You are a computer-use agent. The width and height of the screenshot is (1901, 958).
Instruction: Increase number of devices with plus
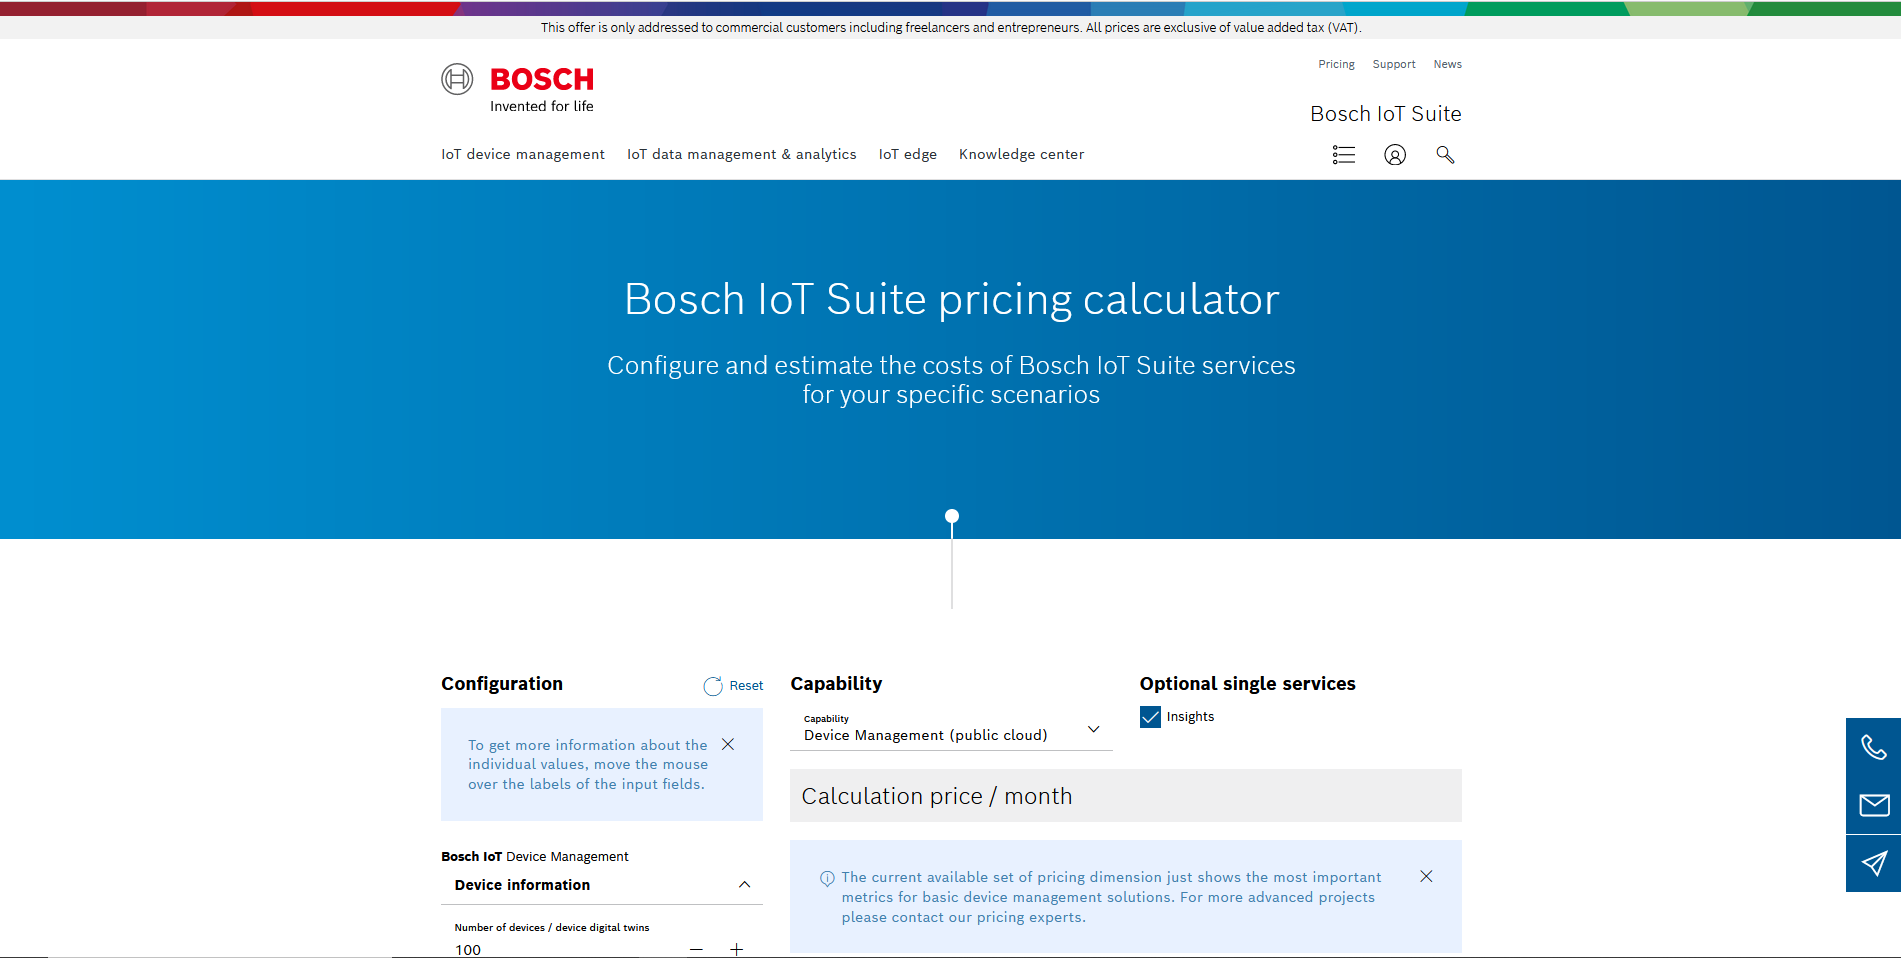pos(736,949)
